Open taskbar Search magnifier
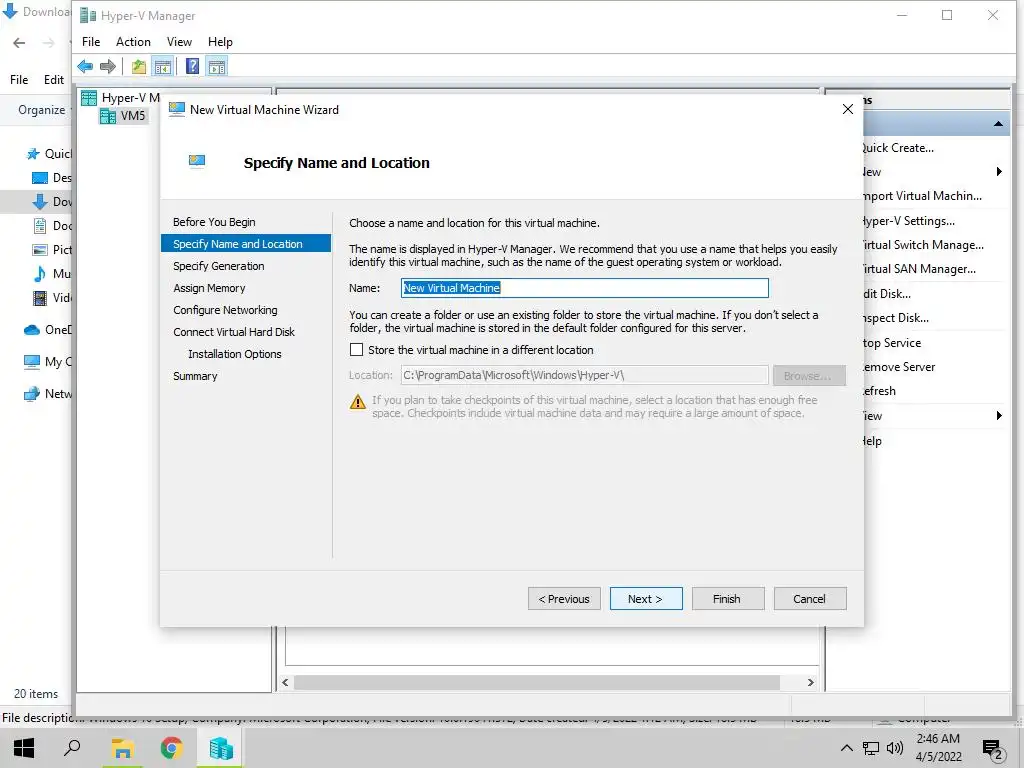1024x768 pixels. [72, 748]
